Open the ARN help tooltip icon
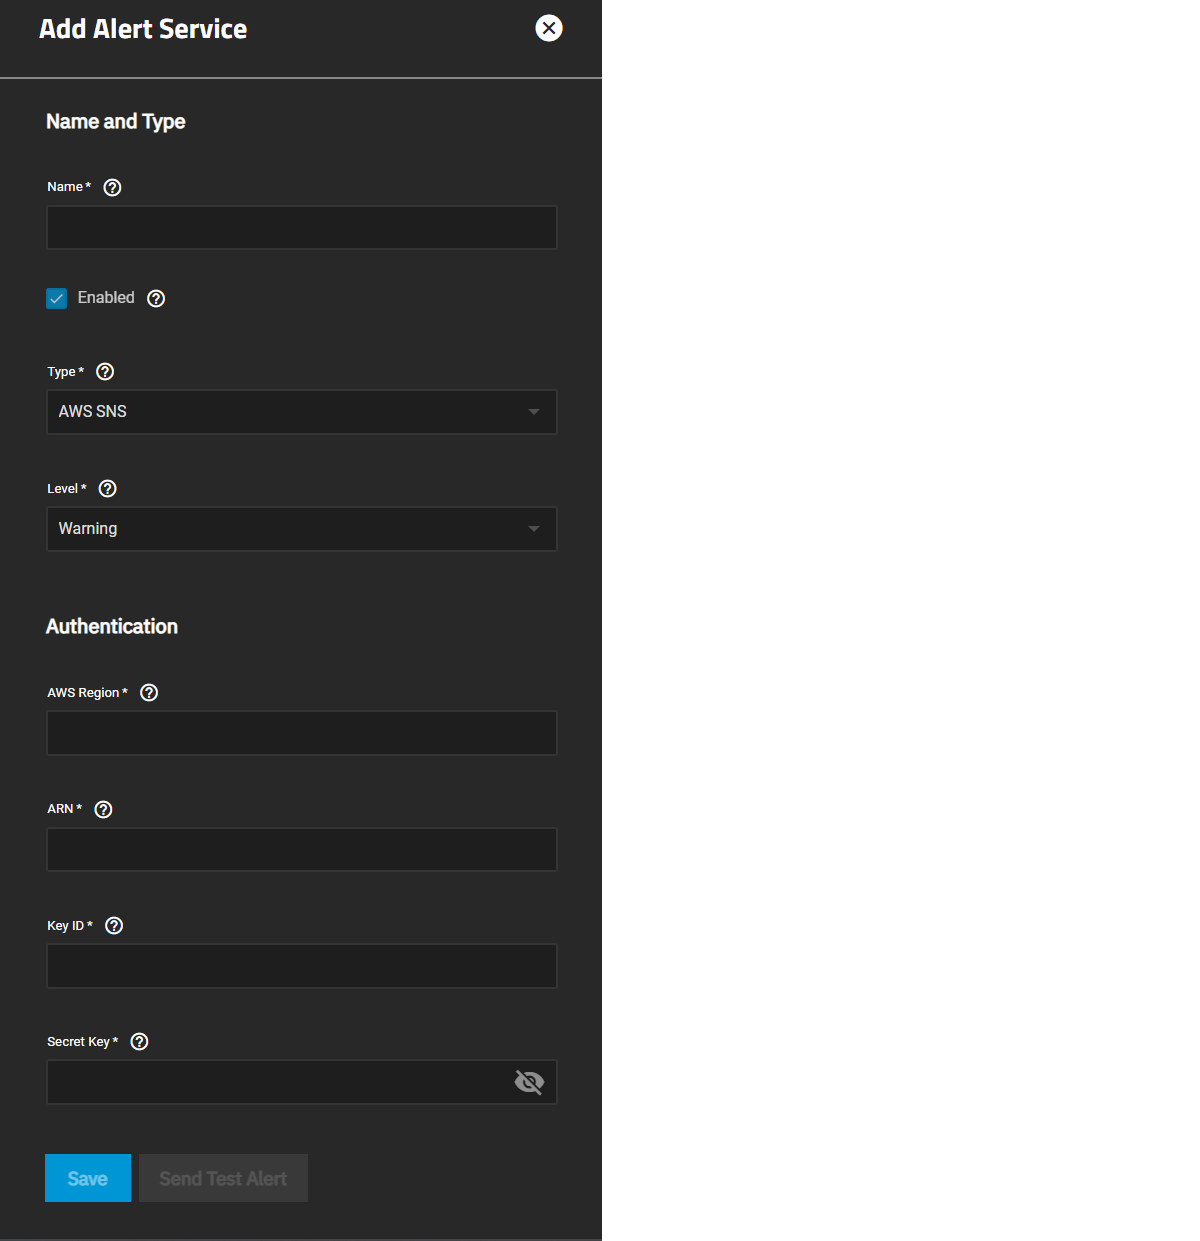This screenshot has height=1241, width=1200. (103, 809)
